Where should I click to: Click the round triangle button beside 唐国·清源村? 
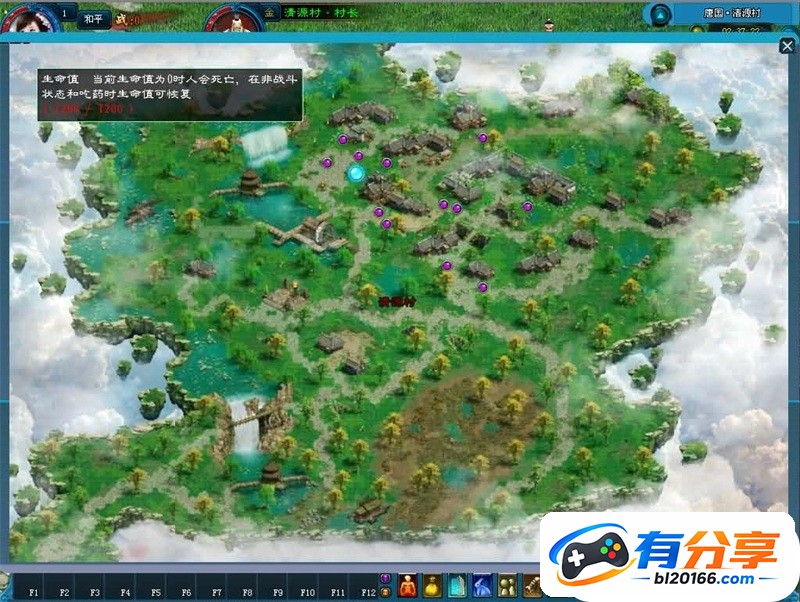pos(660,15)
